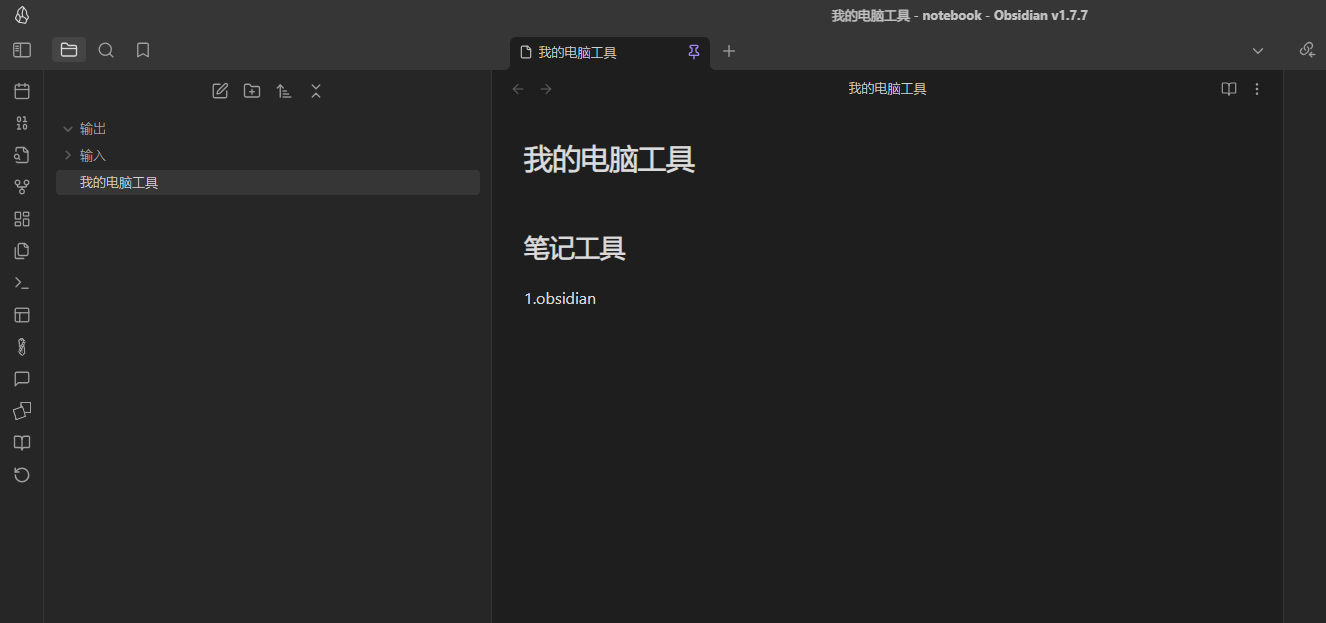Navigate back in the editor
Screen dimensions: 1326x623
(518, 89)
